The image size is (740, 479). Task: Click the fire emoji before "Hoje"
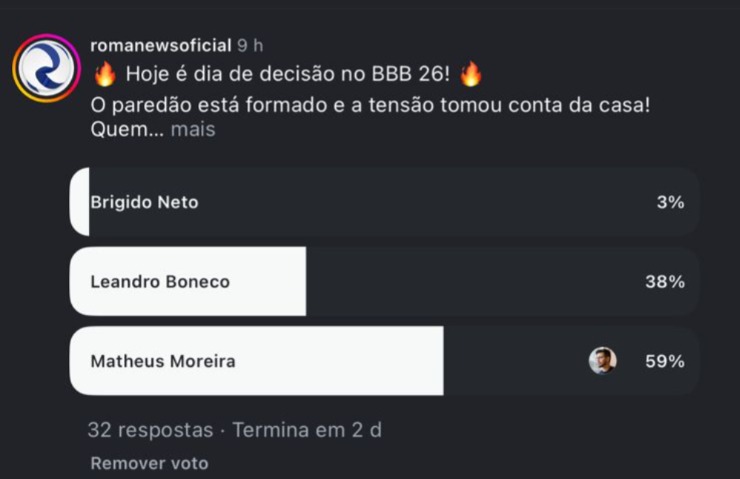105,74
